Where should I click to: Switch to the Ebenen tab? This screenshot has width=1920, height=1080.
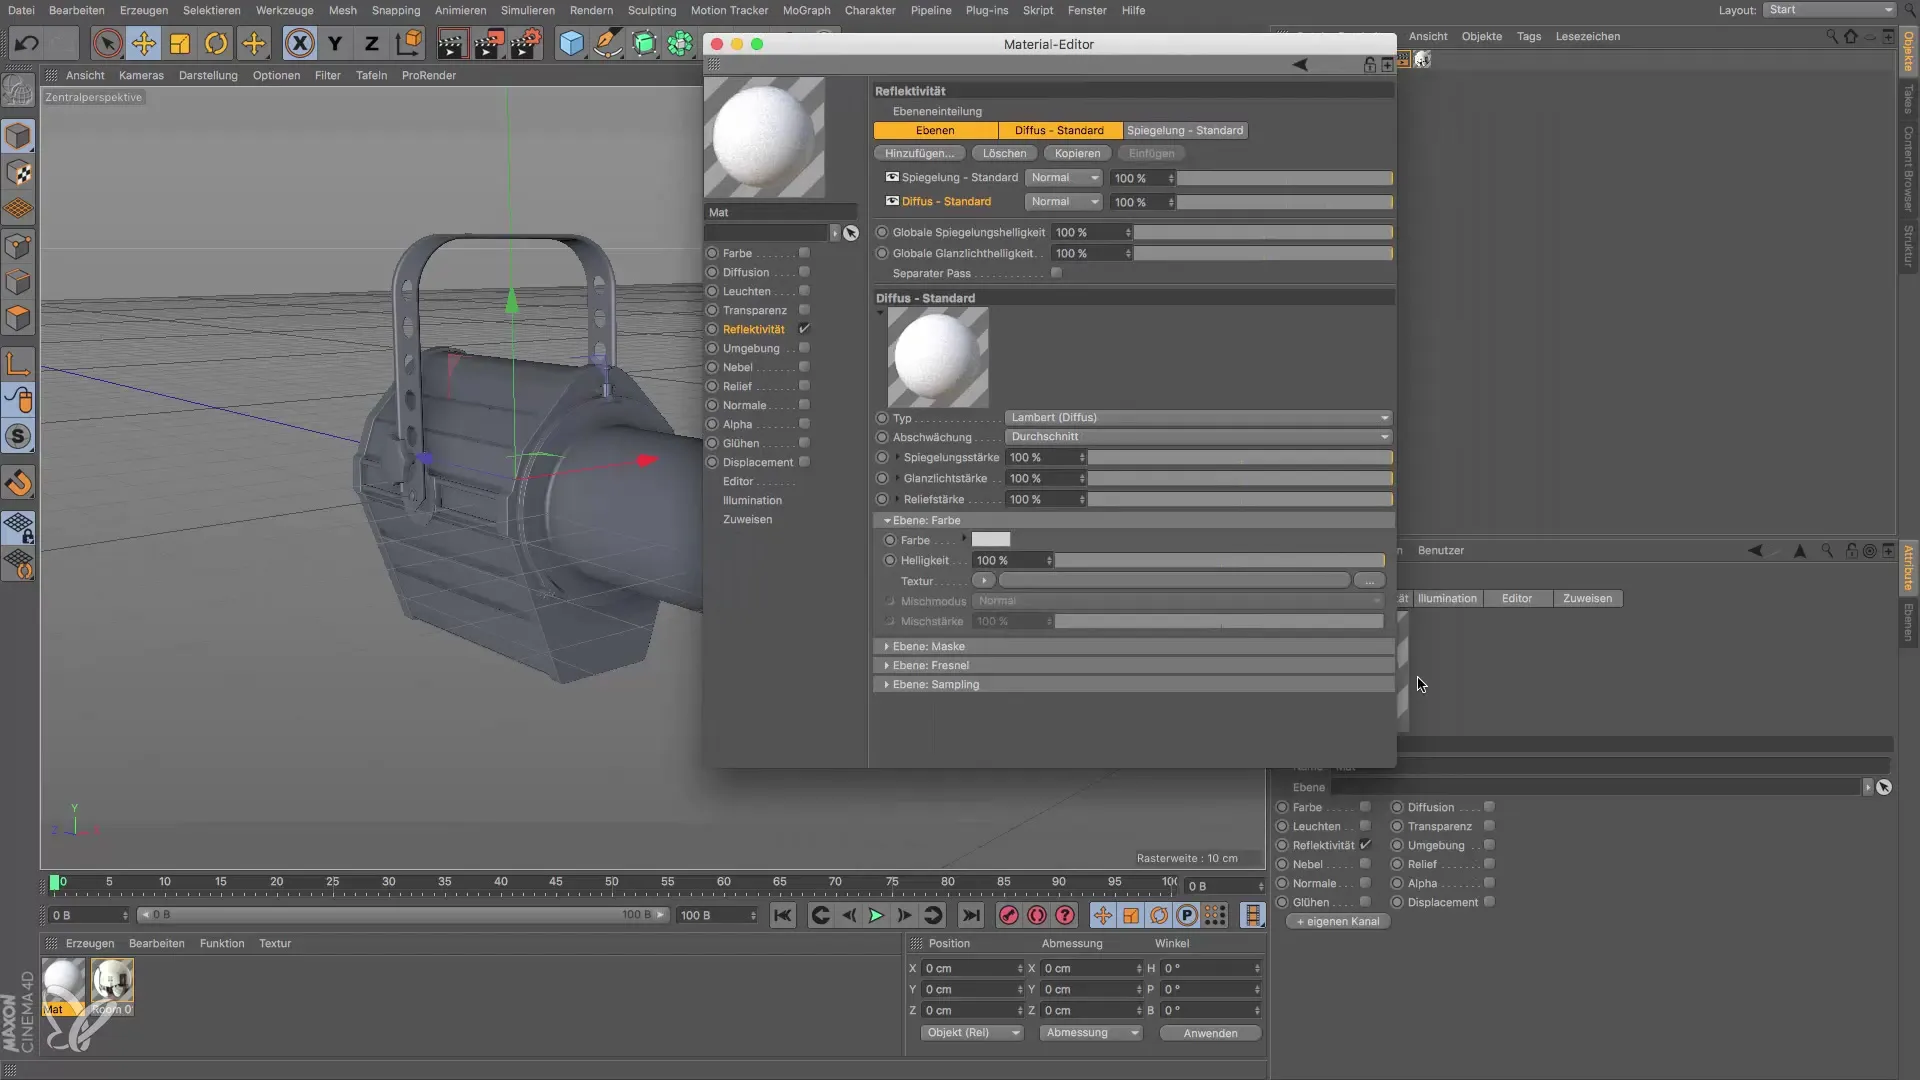coord(935,131)
